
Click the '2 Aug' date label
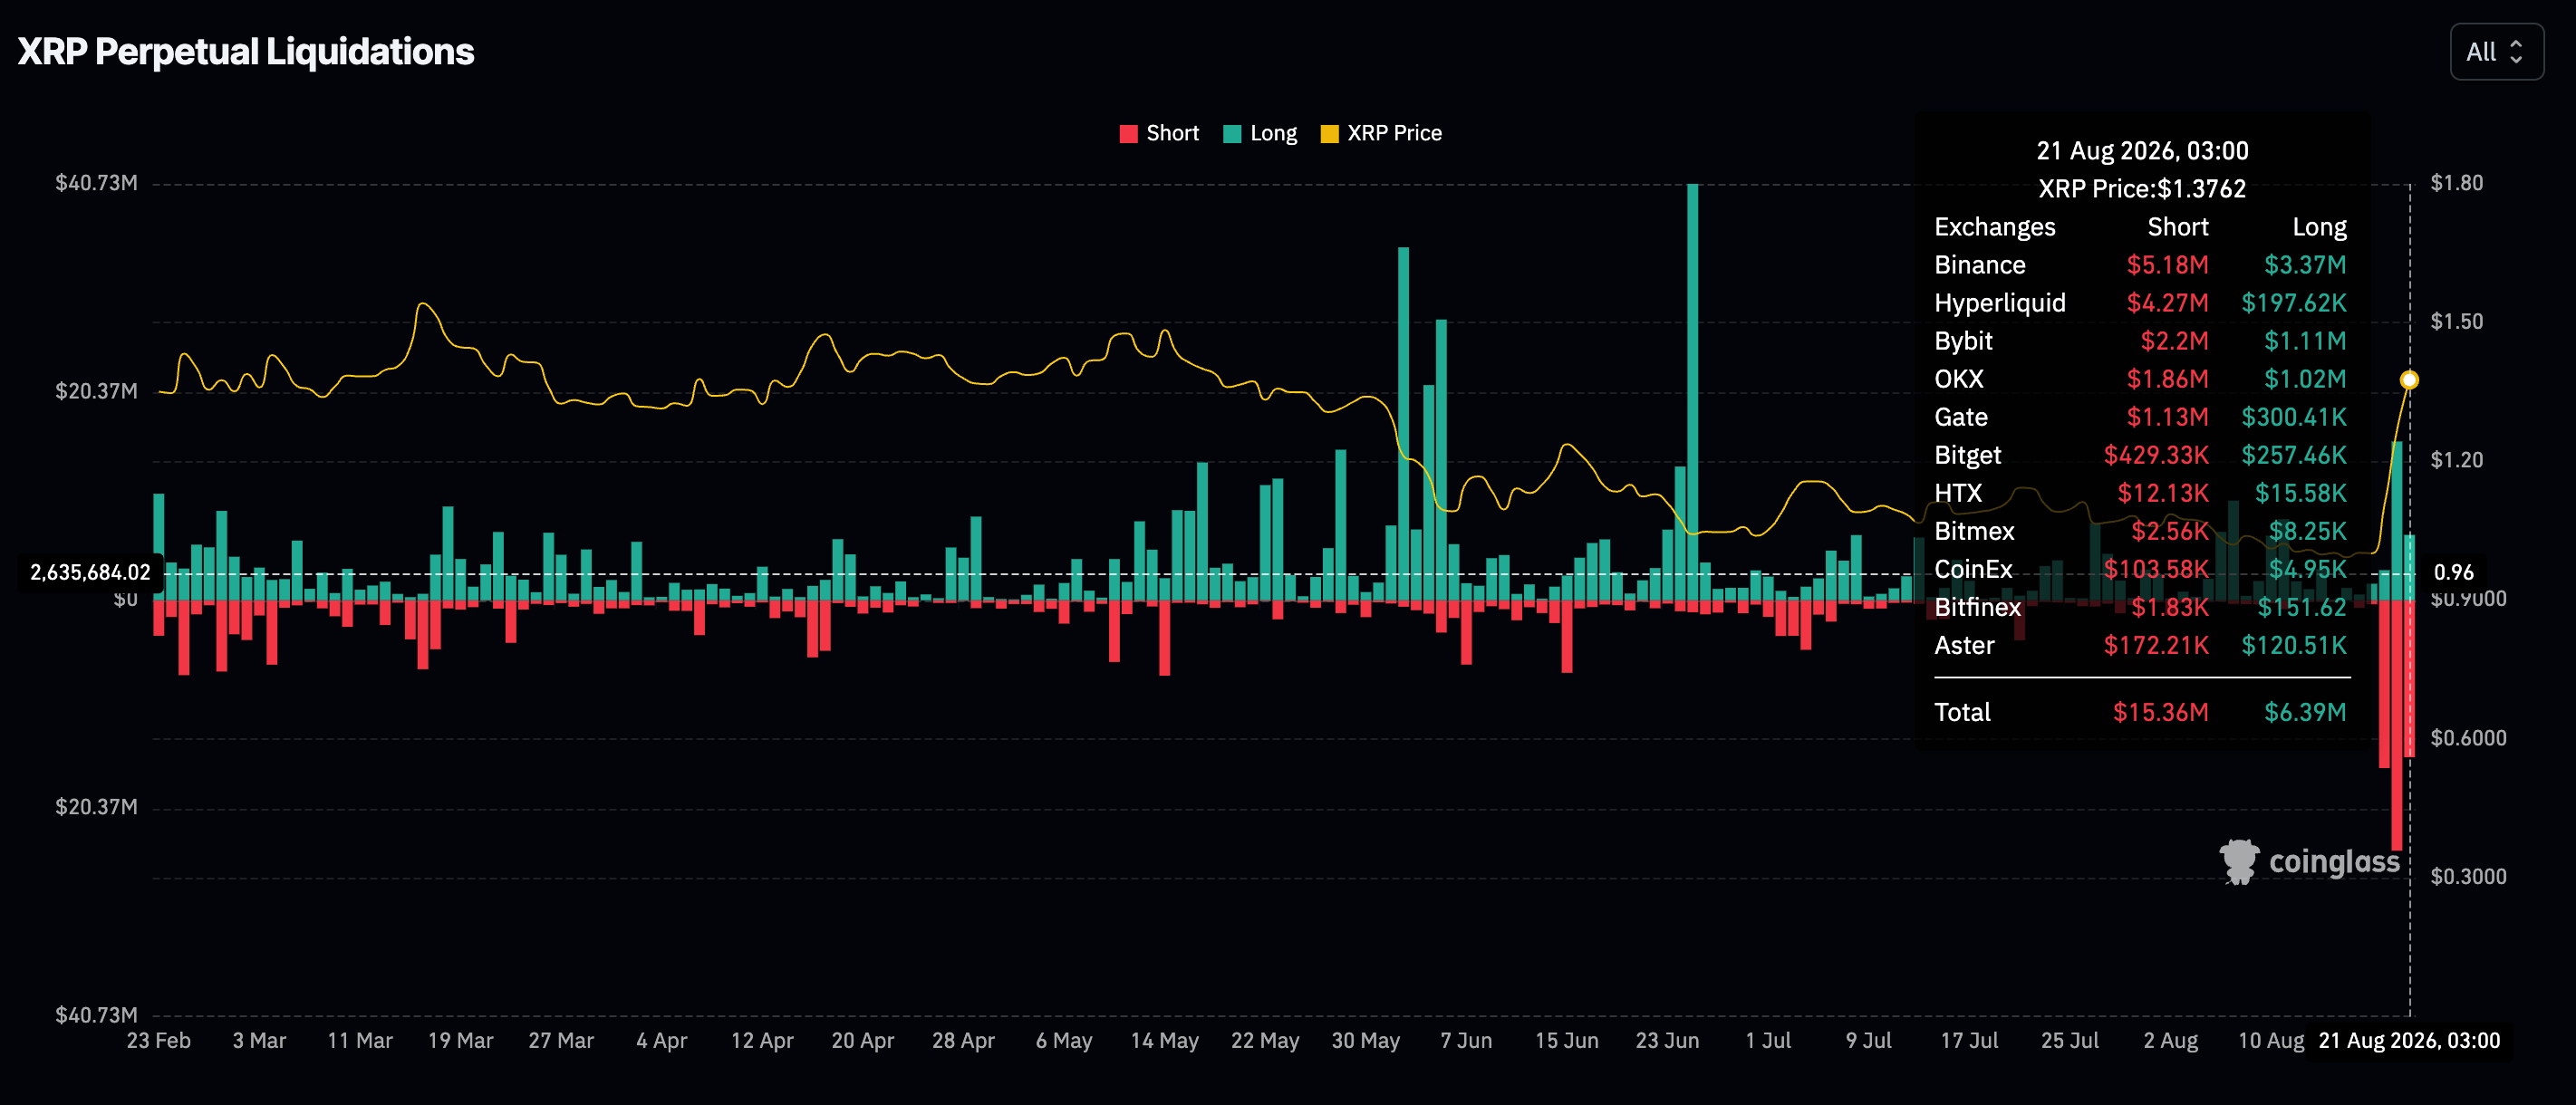(2170, 1041)
